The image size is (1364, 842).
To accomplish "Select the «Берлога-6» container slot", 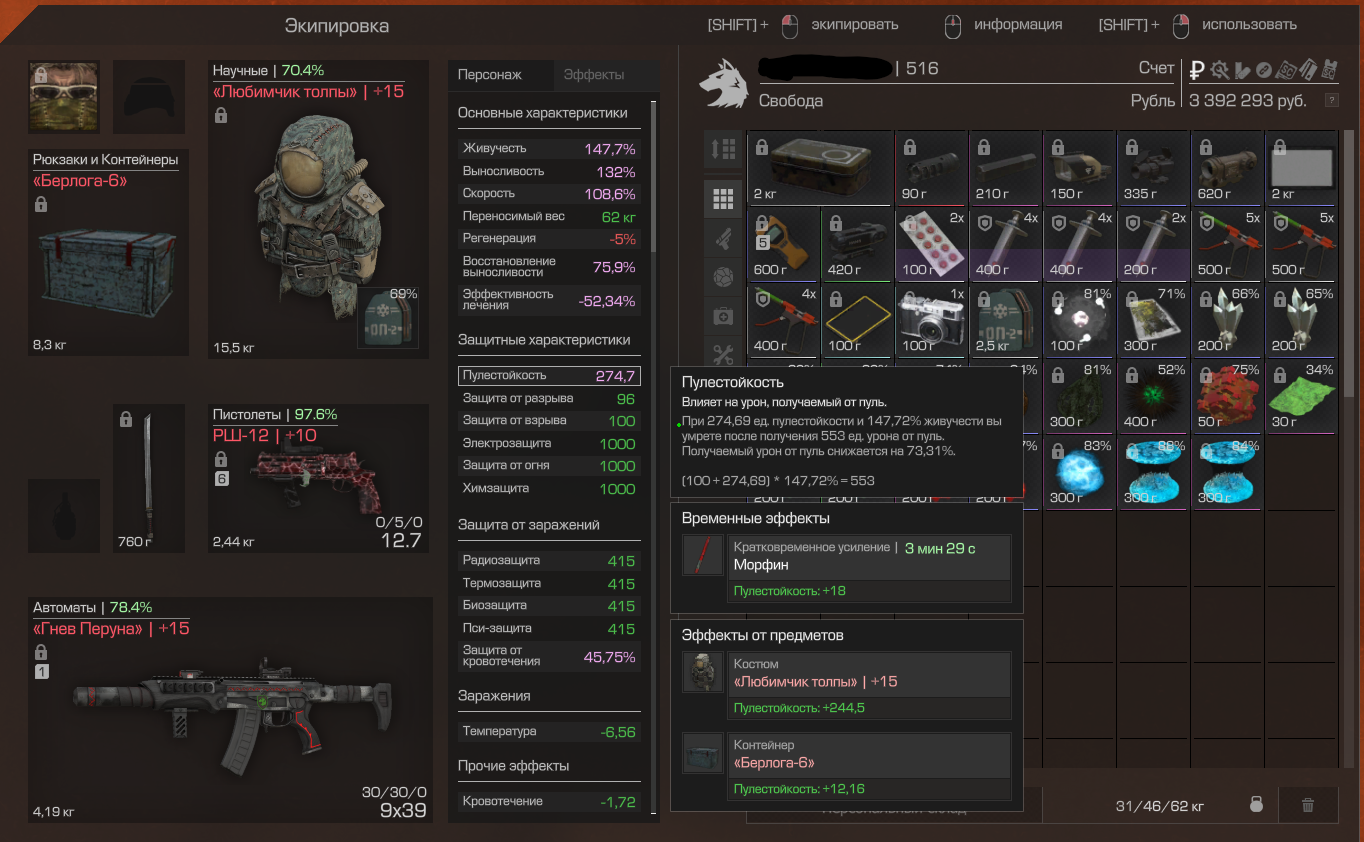I will click(108, 252).
